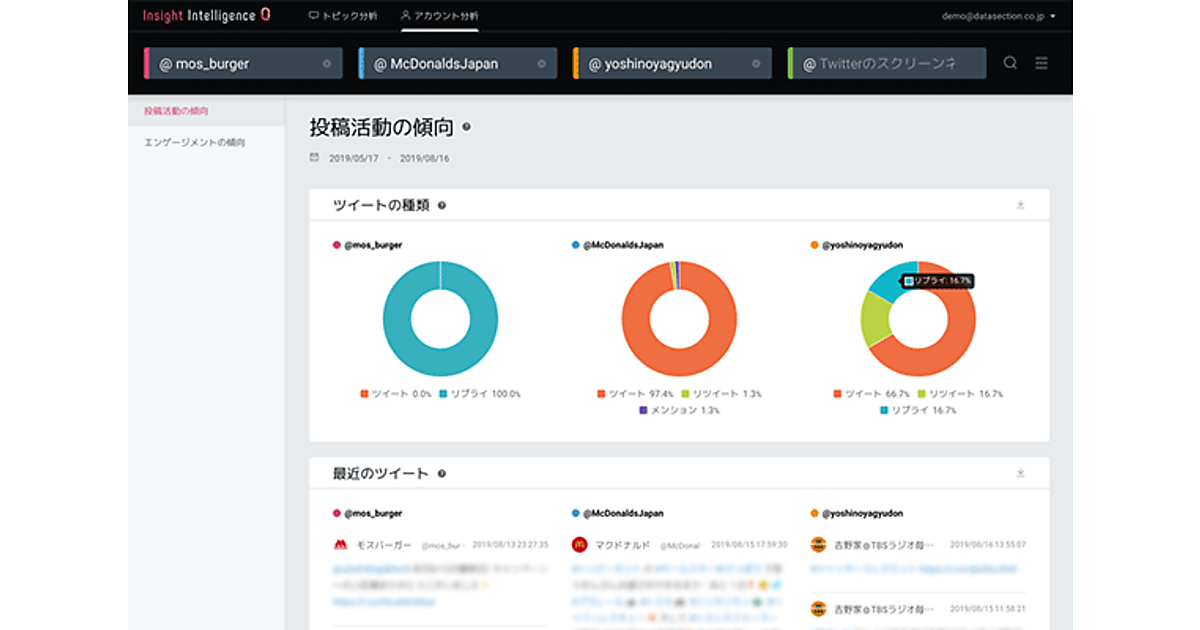Click help icon next to ツイートの種類
This screenshot has width=1200, height=630.
tap(442, 205)
